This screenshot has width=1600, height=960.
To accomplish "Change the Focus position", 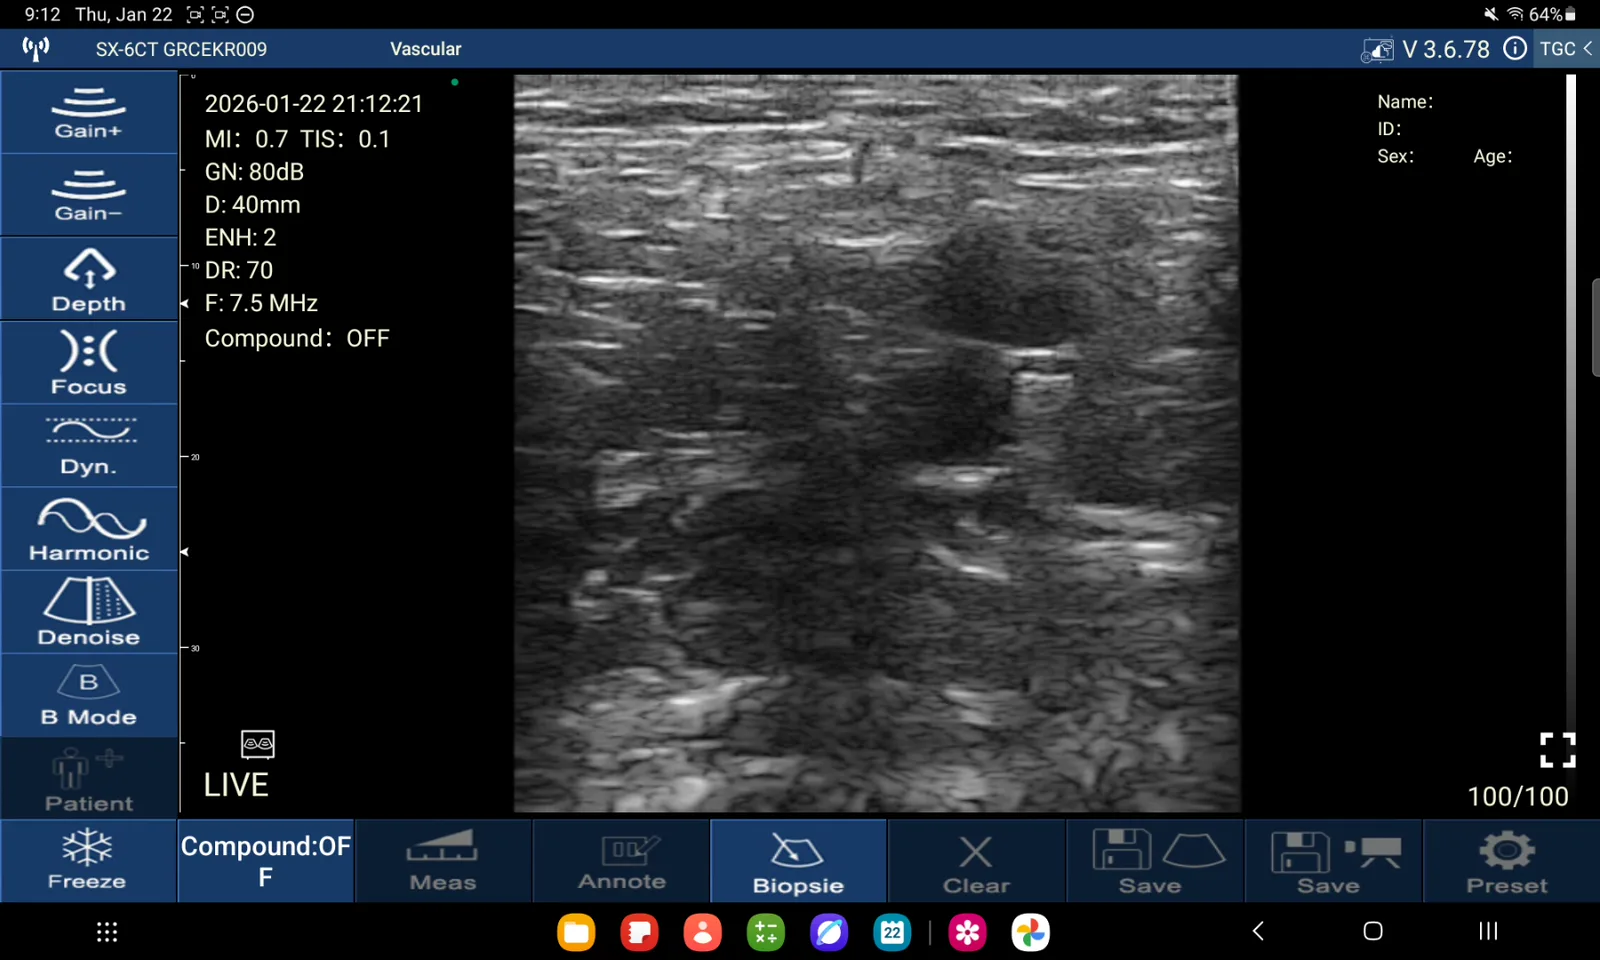I will coord(89,363).
